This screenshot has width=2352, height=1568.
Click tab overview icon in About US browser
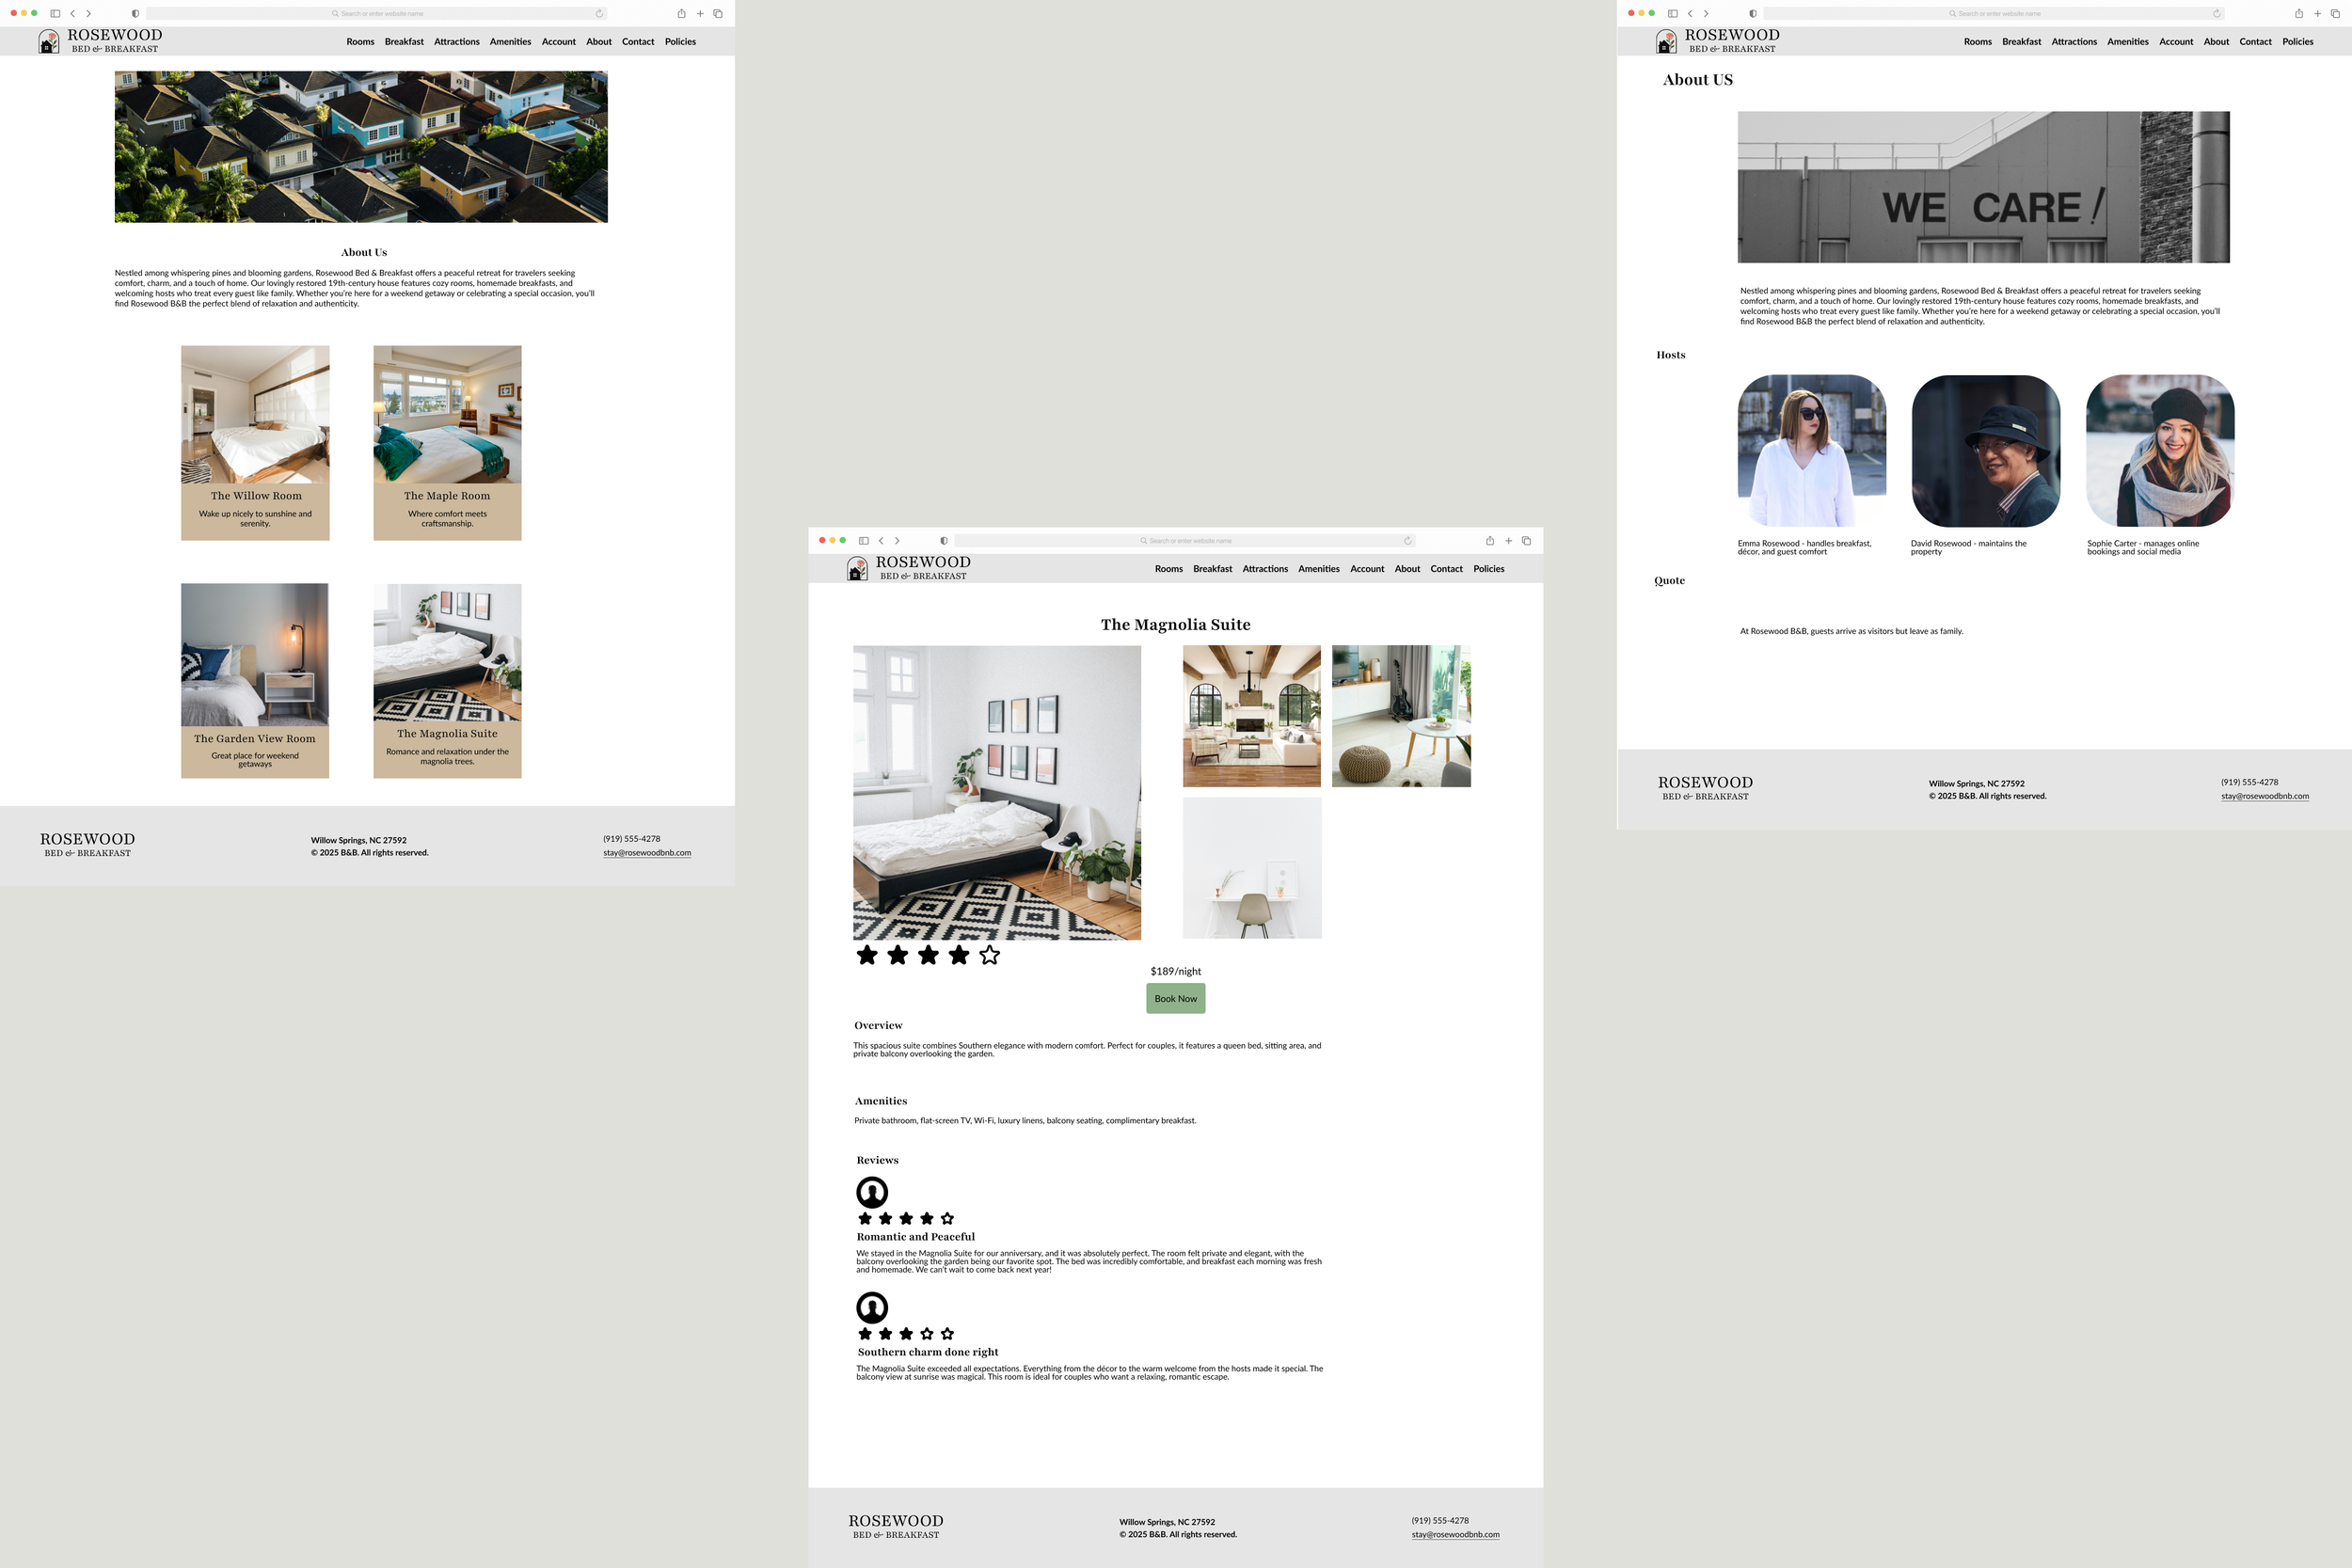pyautogui.click(x=2335, y=14)
